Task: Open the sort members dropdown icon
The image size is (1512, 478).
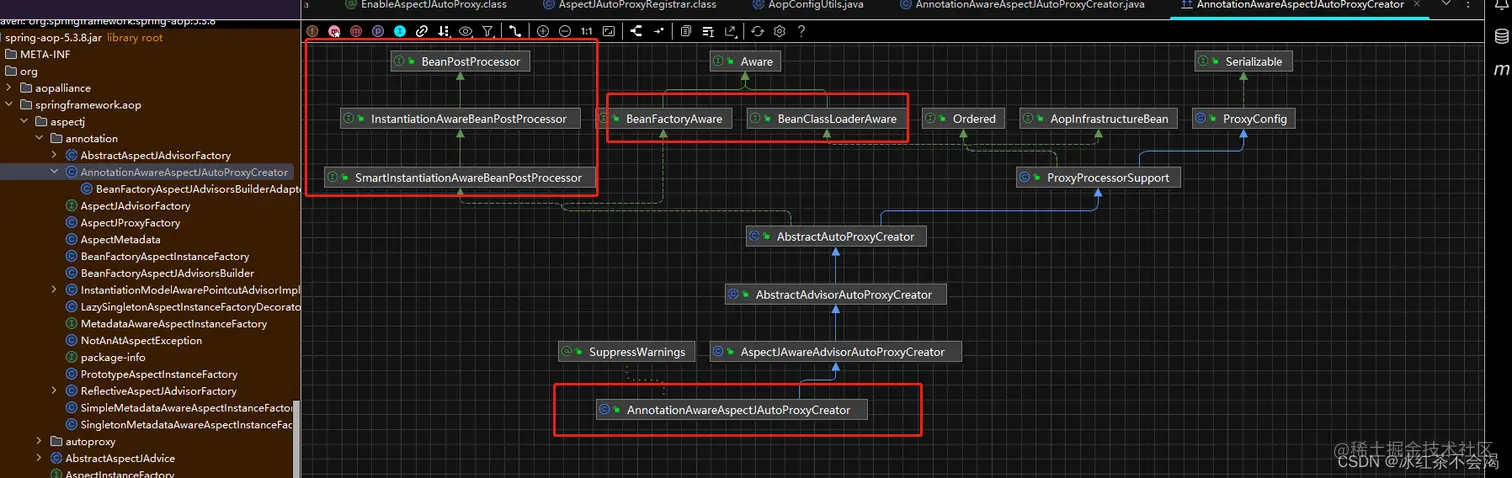Action: tap(444, 32)
